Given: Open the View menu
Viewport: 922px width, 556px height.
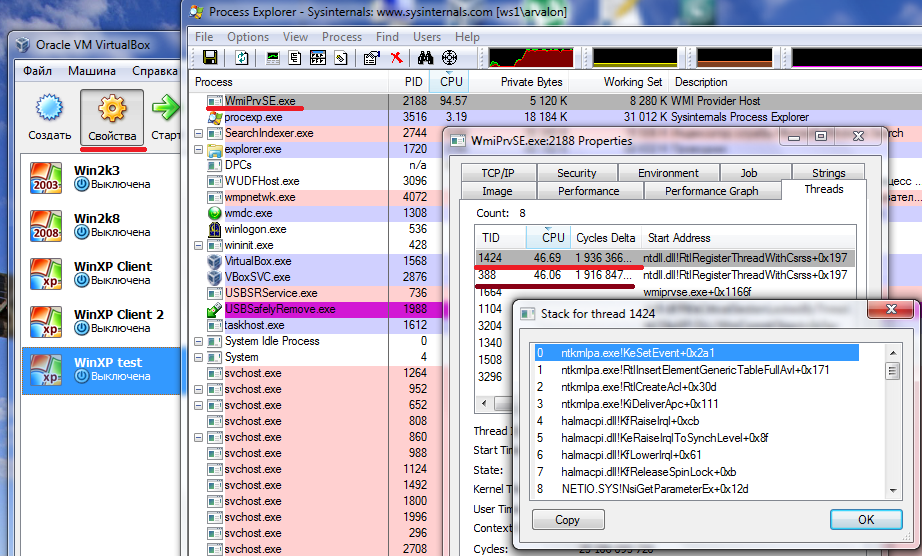Looking at the screenshot, I should click(295, 36).
